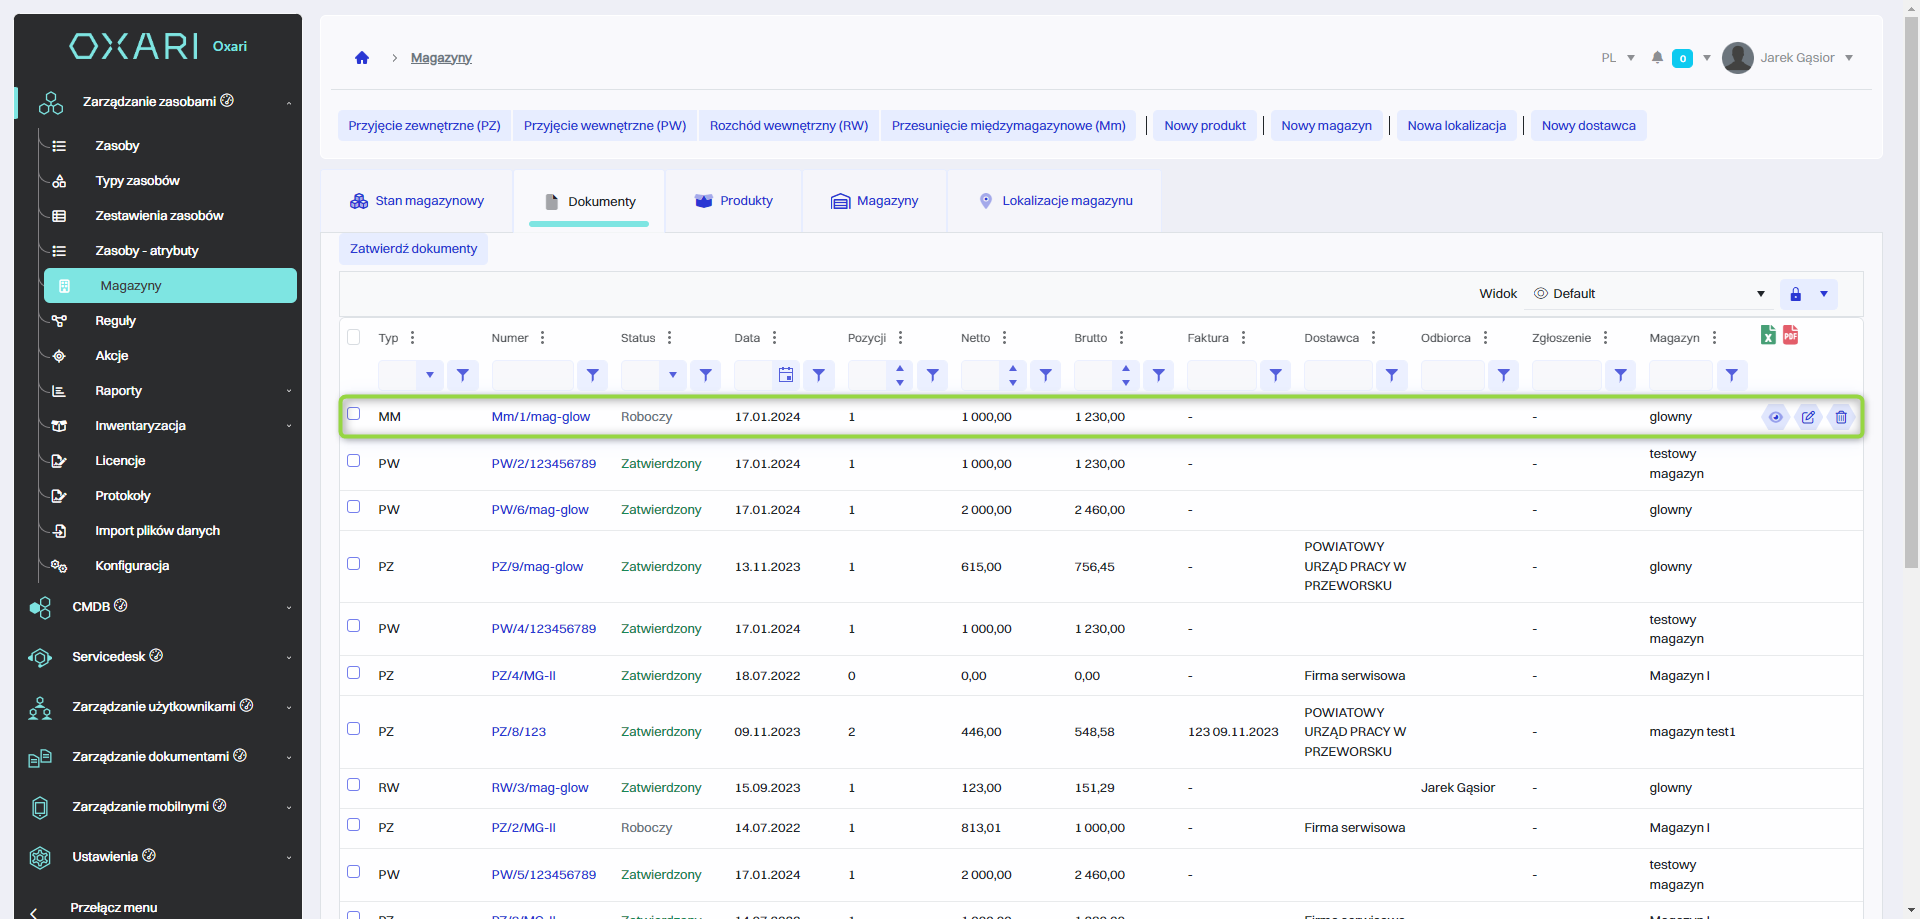Select all rows with header checkbox
1920x919 pixels.
pyautogui.click(x=354, y=337)
